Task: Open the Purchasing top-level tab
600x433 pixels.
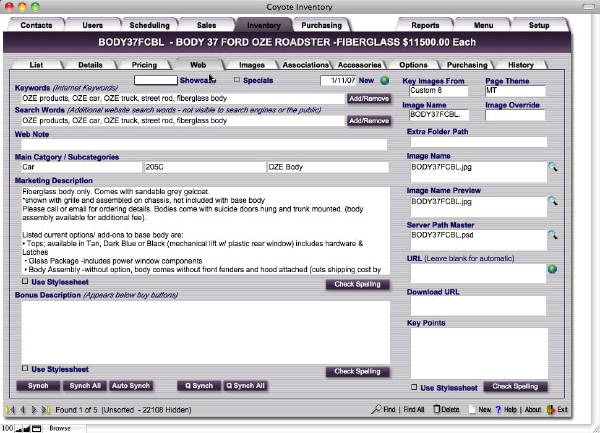Action: coord(321,24)
